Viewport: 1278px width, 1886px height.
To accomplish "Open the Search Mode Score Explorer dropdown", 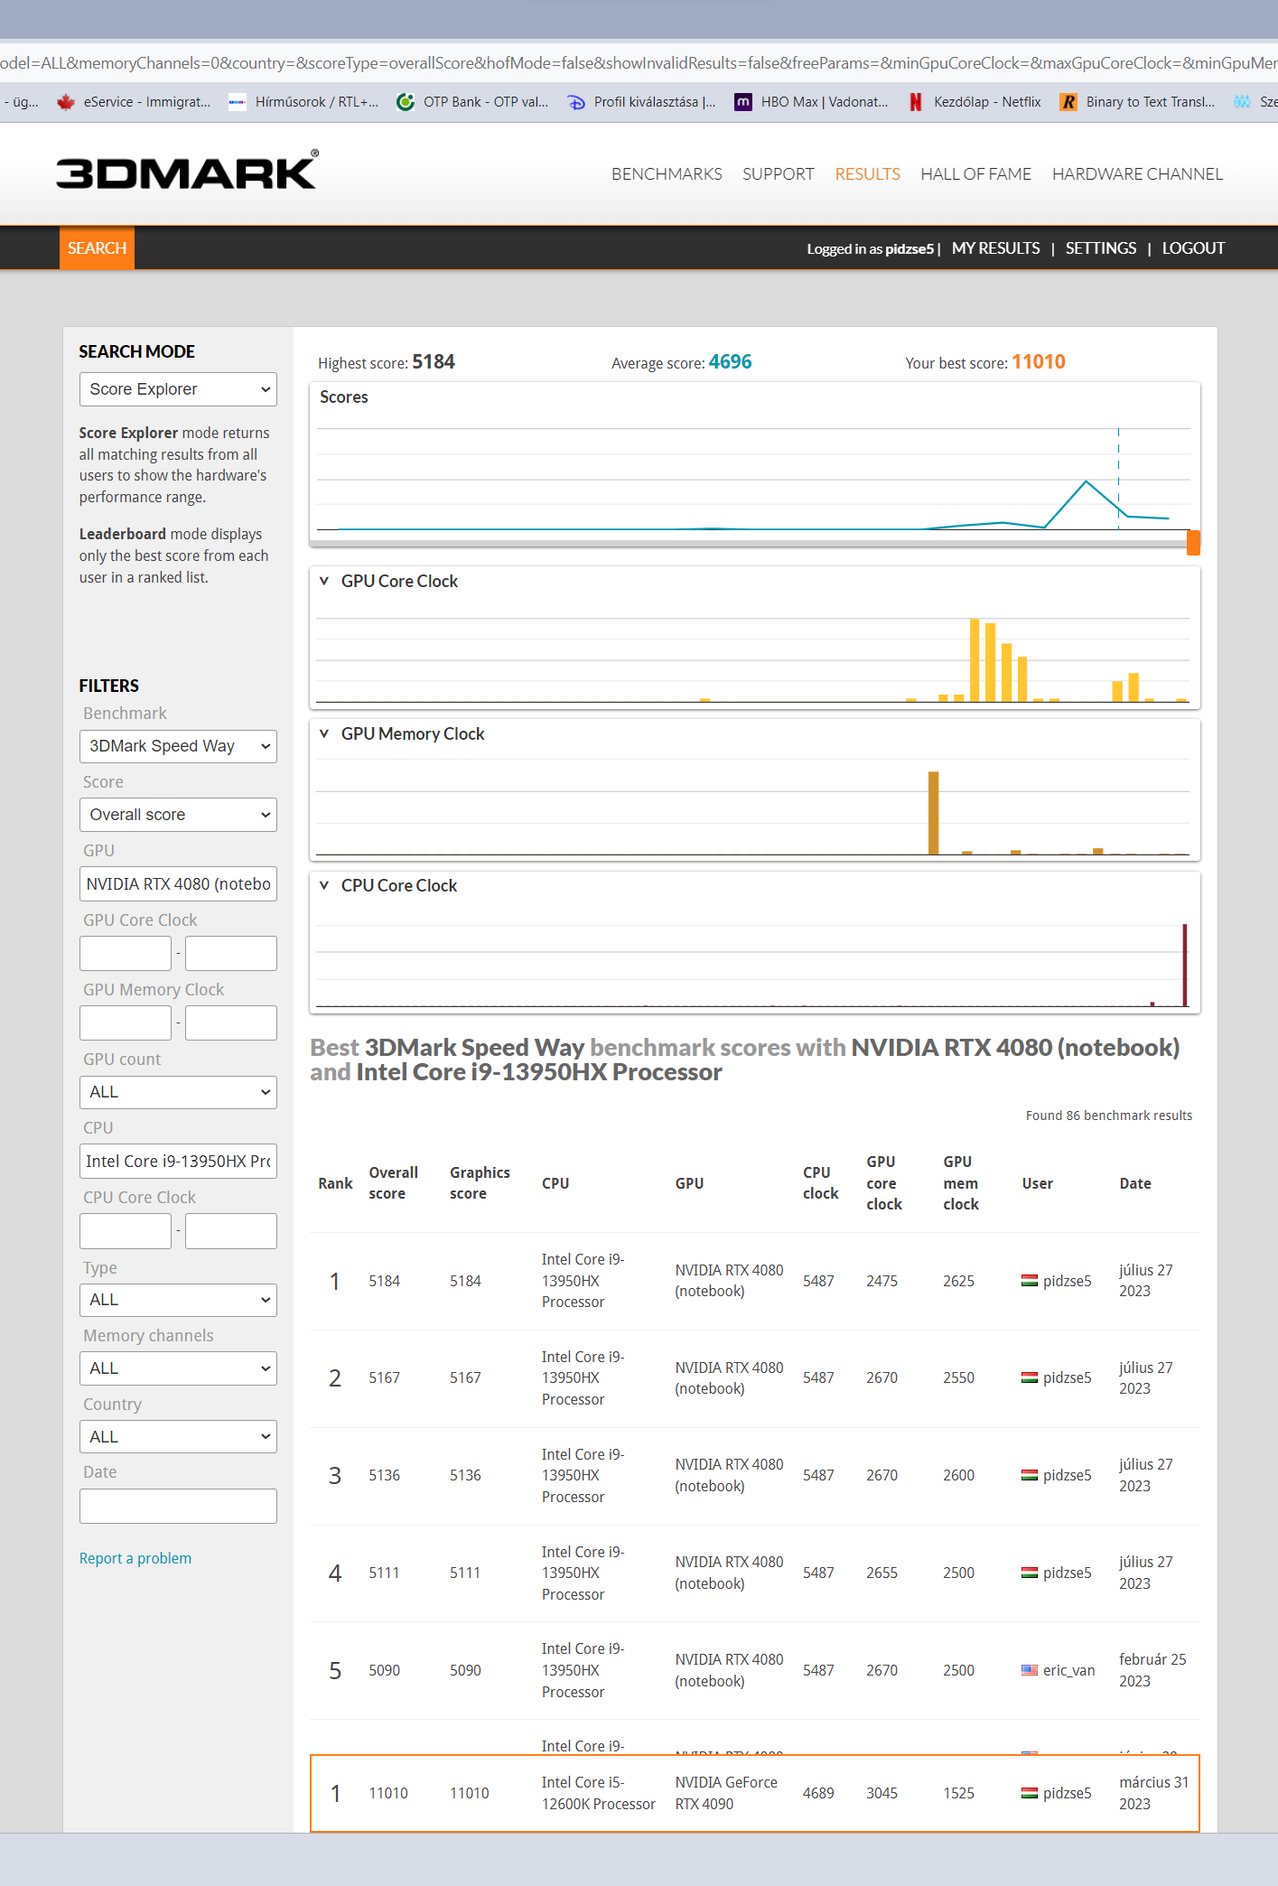I will coord(178,389).
